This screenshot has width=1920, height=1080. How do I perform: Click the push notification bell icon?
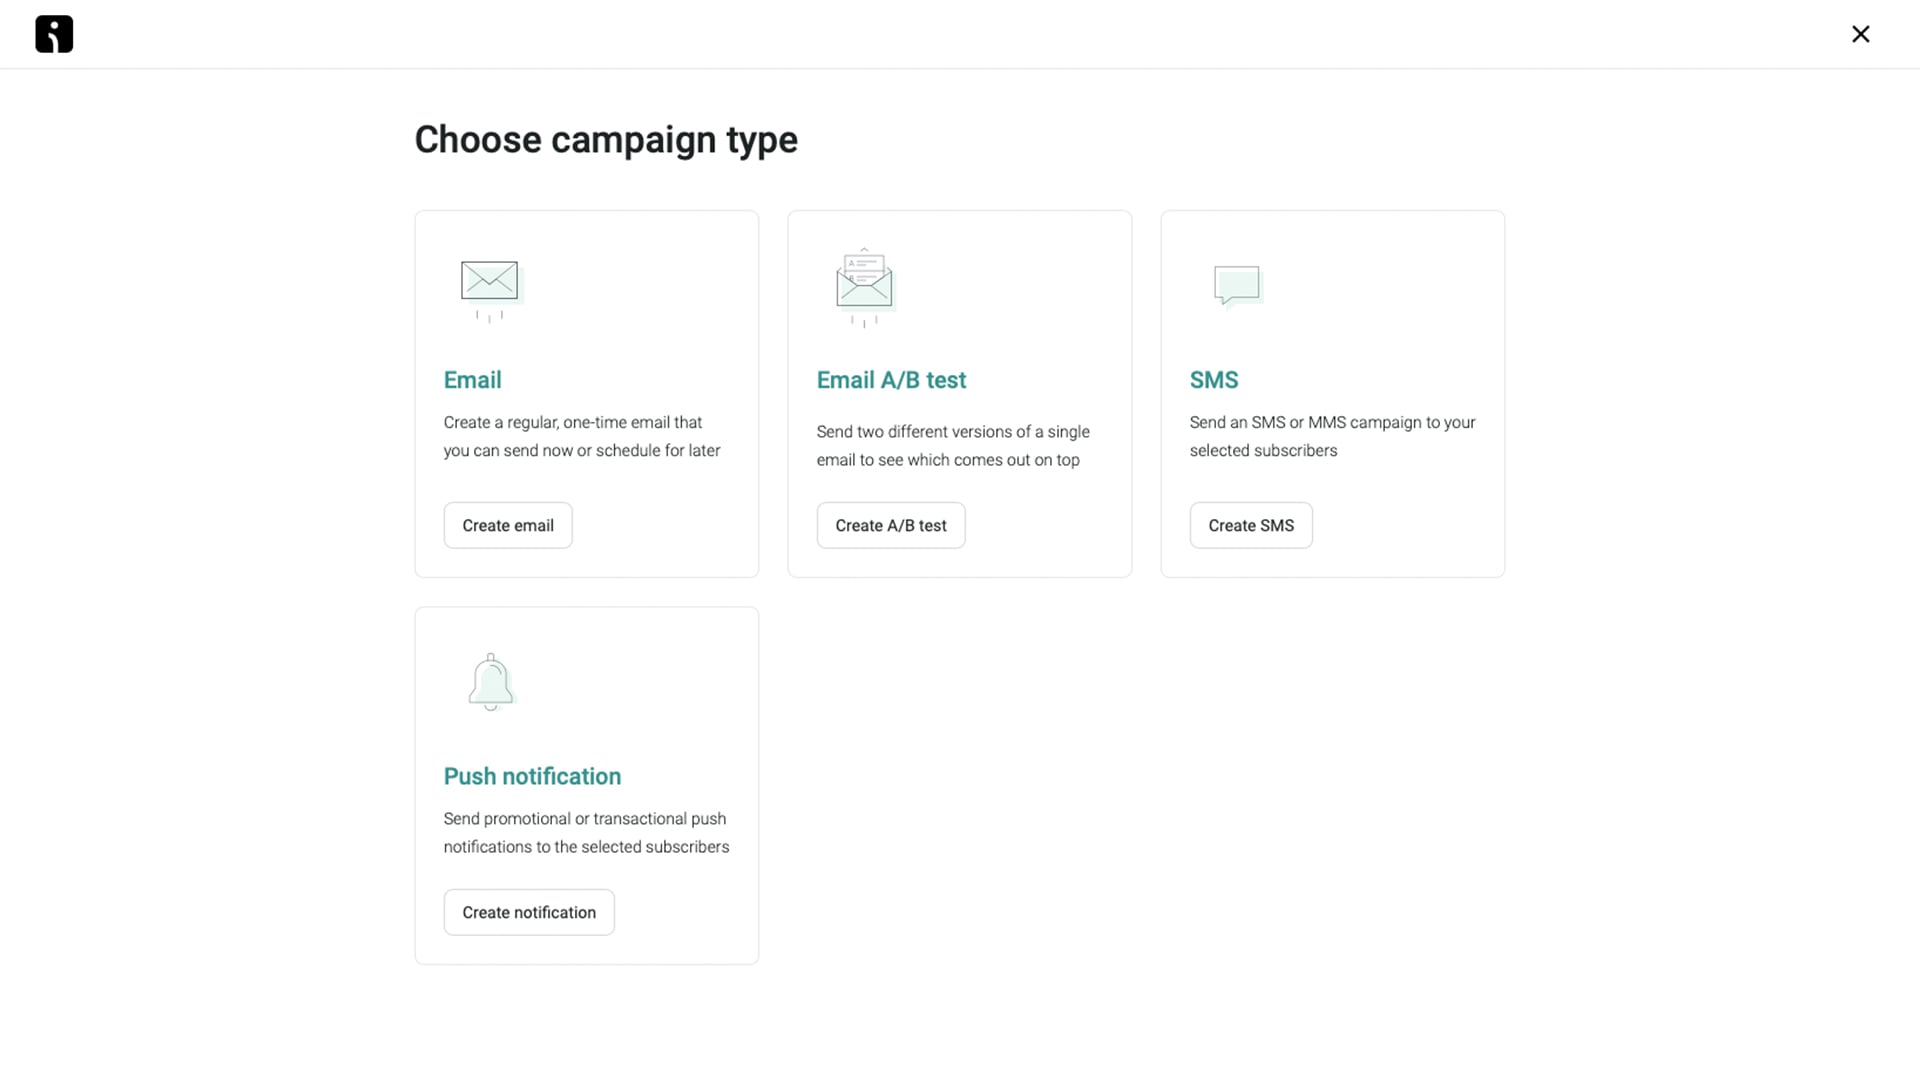491,682
